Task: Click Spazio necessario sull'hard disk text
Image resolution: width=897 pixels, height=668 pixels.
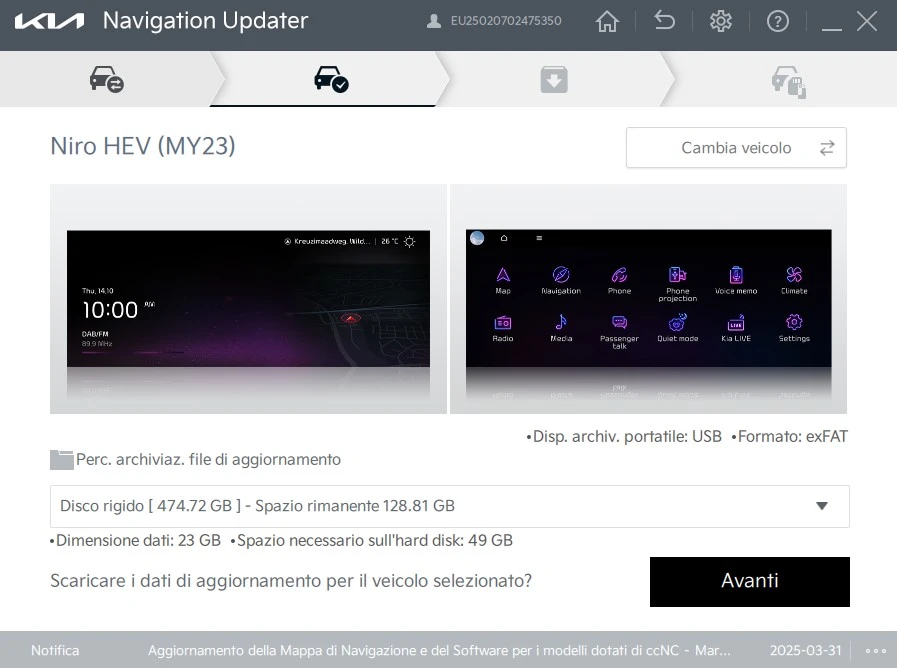Action: point(371,540)
